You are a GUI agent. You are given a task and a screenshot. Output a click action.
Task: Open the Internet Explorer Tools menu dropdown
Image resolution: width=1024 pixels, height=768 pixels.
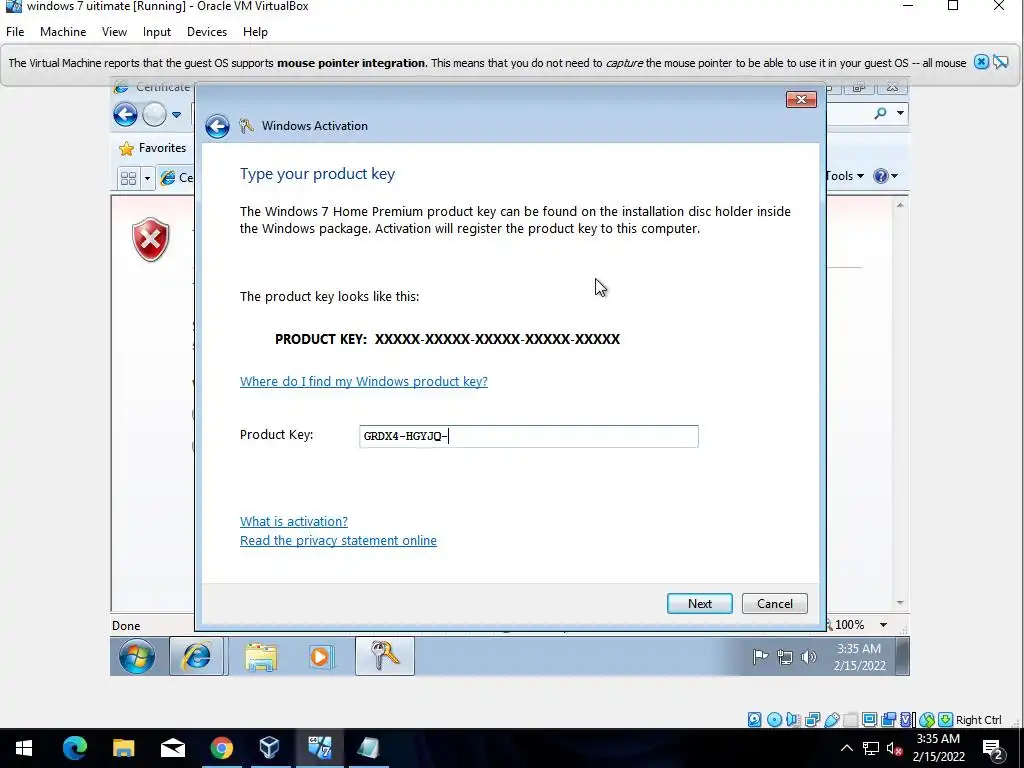tap(845, 176)
